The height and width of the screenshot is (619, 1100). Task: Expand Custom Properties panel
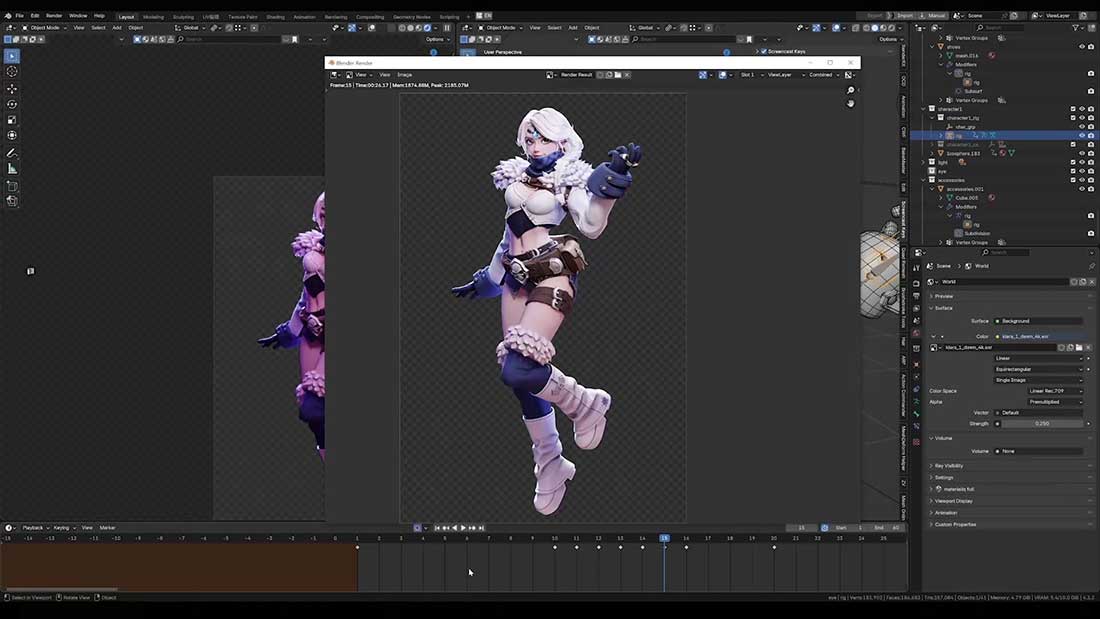[x=955, y=524]
